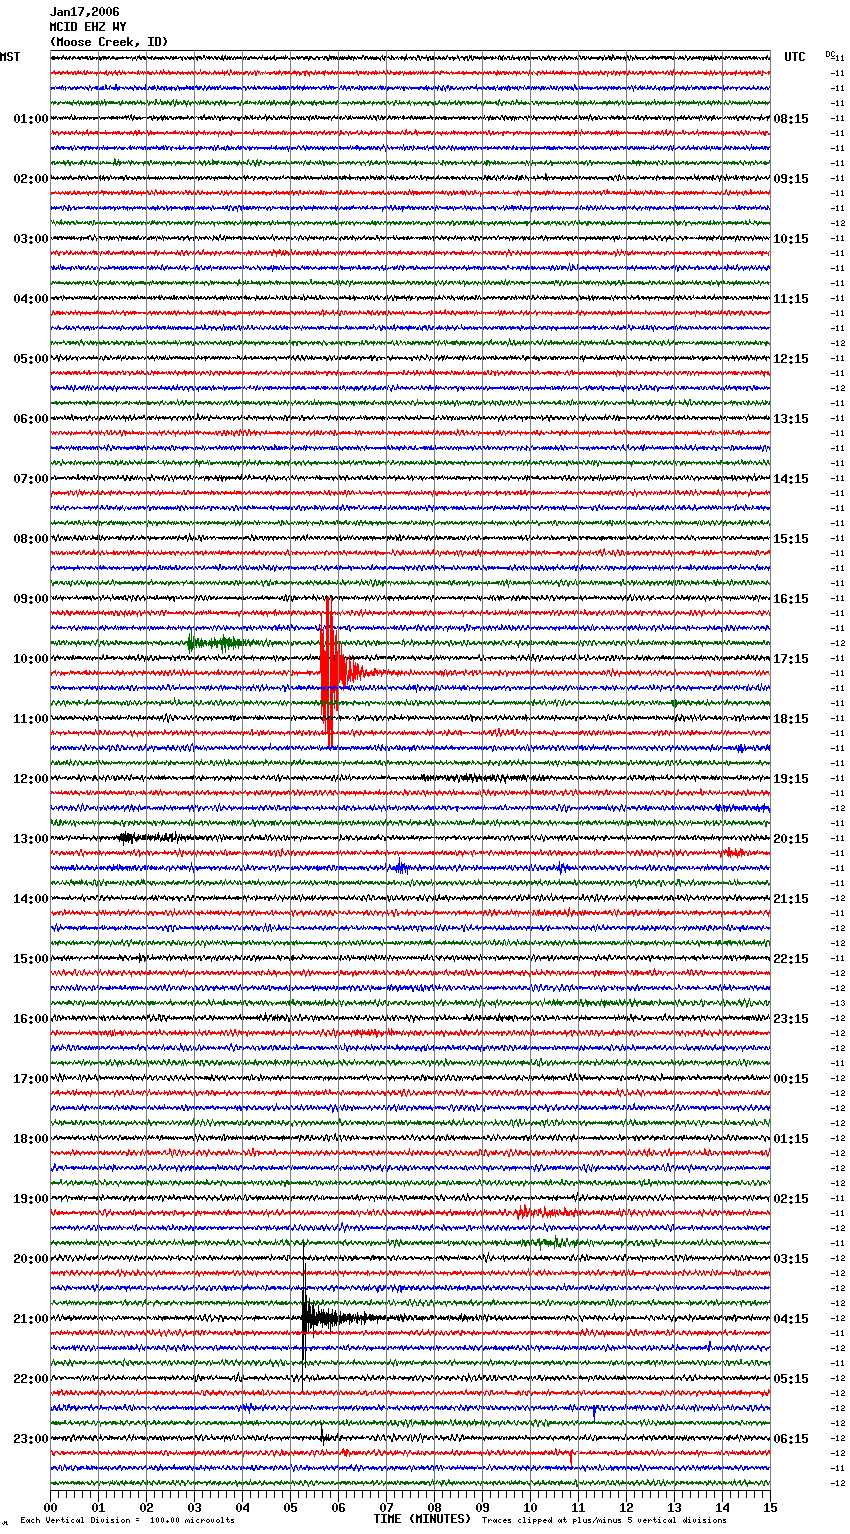The height and width of the screenshot is (1534, 850).
Task: Click the 08:15 UTC time label
Action: click(791, 119)
